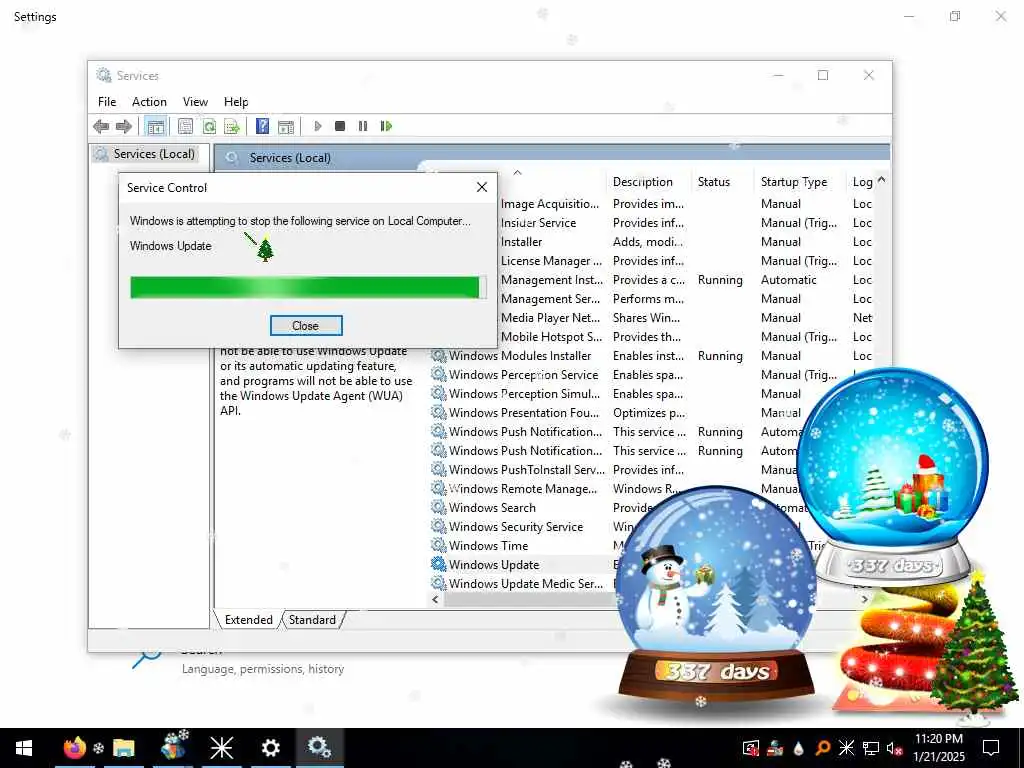Click Close button in Service Control dialog

306,325
